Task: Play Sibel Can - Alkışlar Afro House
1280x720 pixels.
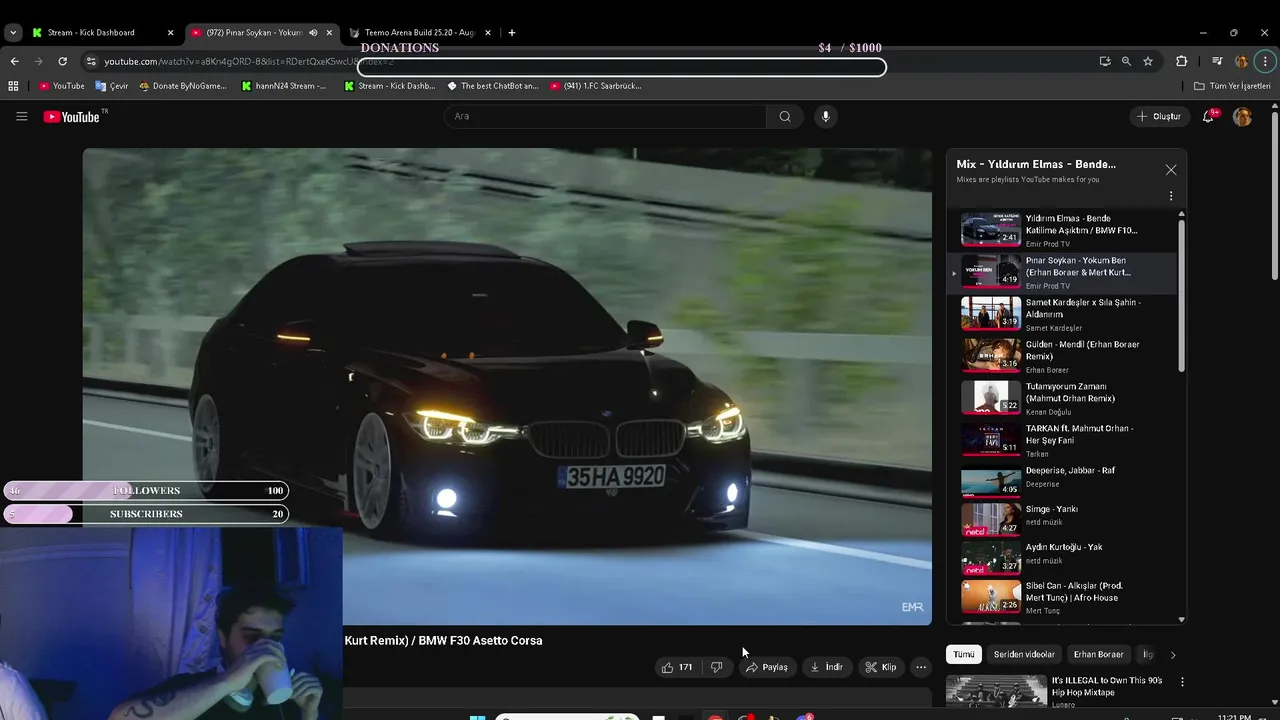Action: 1061,597
